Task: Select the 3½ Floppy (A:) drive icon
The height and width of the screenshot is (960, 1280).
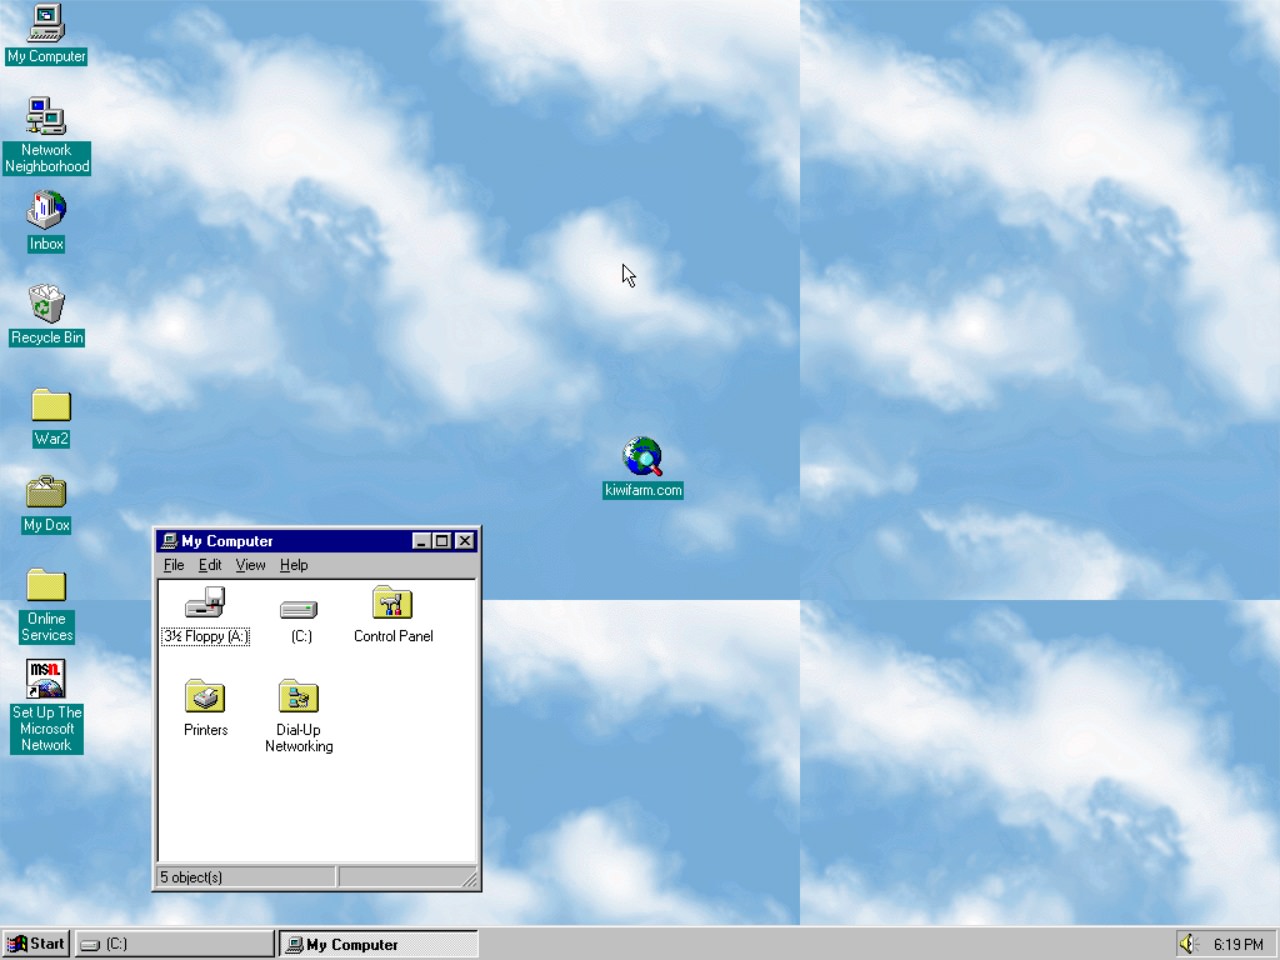Action: point(206,604)
